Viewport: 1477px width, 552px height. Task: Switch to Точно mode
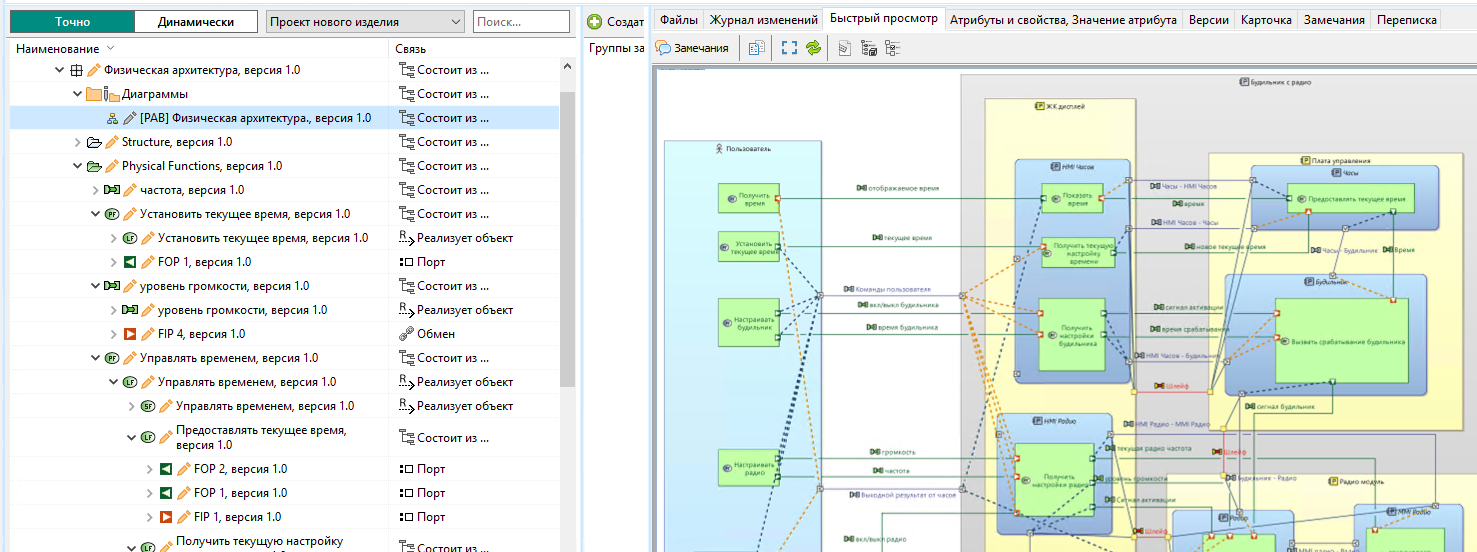pos(72,21)
